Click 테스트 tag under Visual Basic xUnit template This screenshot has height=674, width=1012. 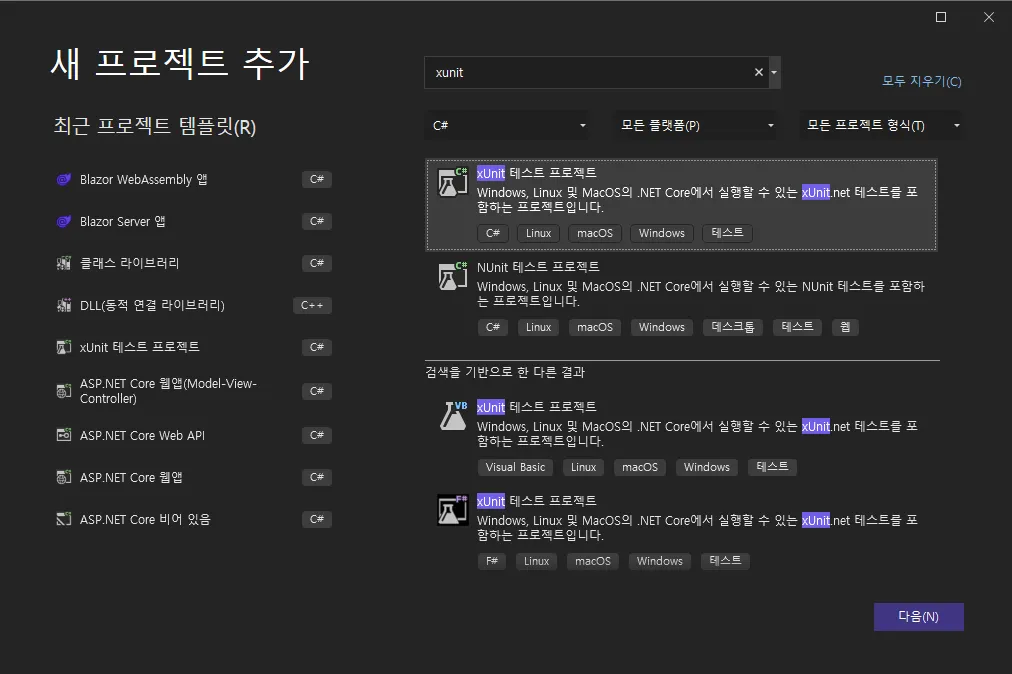point(772,467)
